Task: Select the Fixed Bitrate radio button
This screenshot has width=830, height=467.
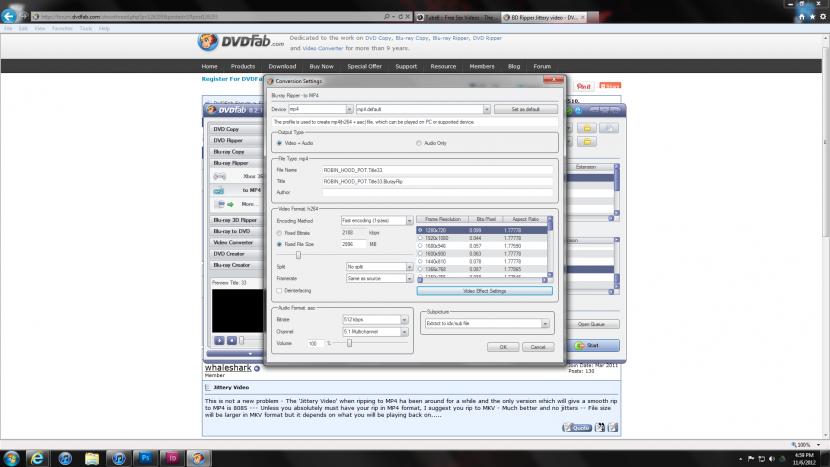Action: pos(279,233)
